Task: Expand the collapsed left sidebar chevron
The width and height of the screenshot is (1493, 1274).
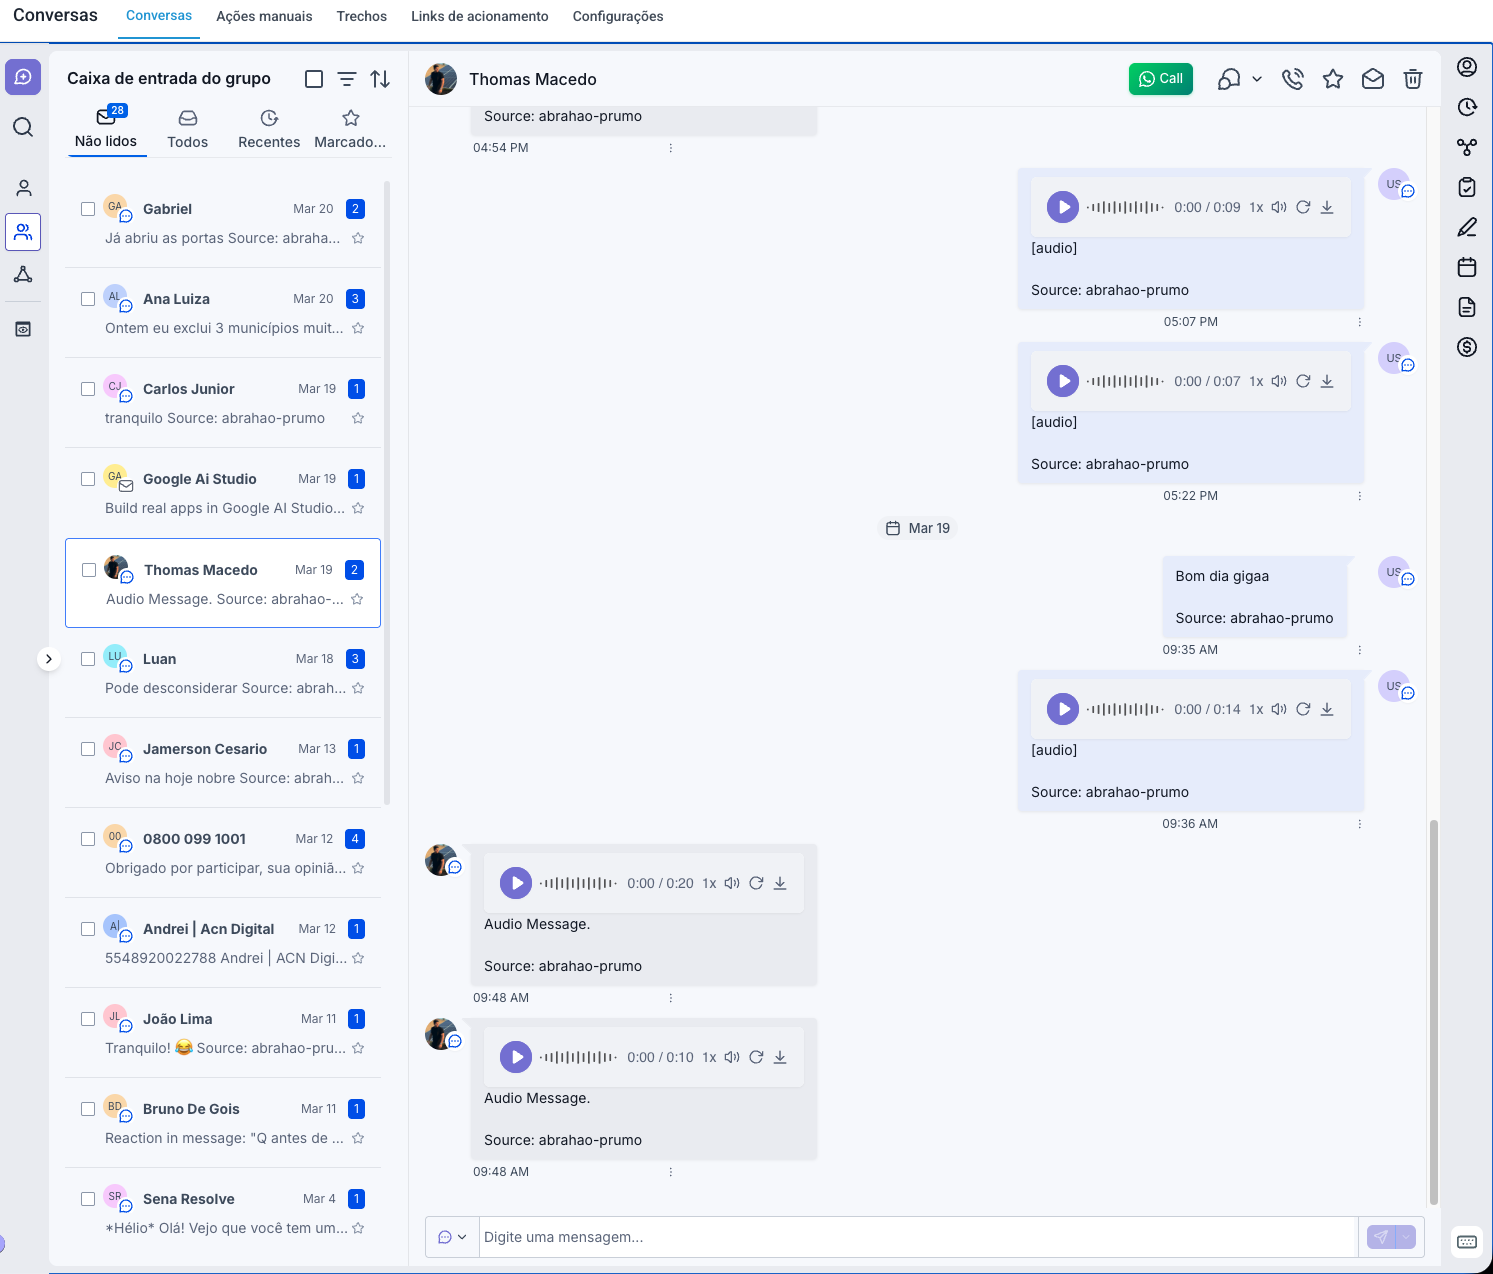Action: (x=48, y=659)
